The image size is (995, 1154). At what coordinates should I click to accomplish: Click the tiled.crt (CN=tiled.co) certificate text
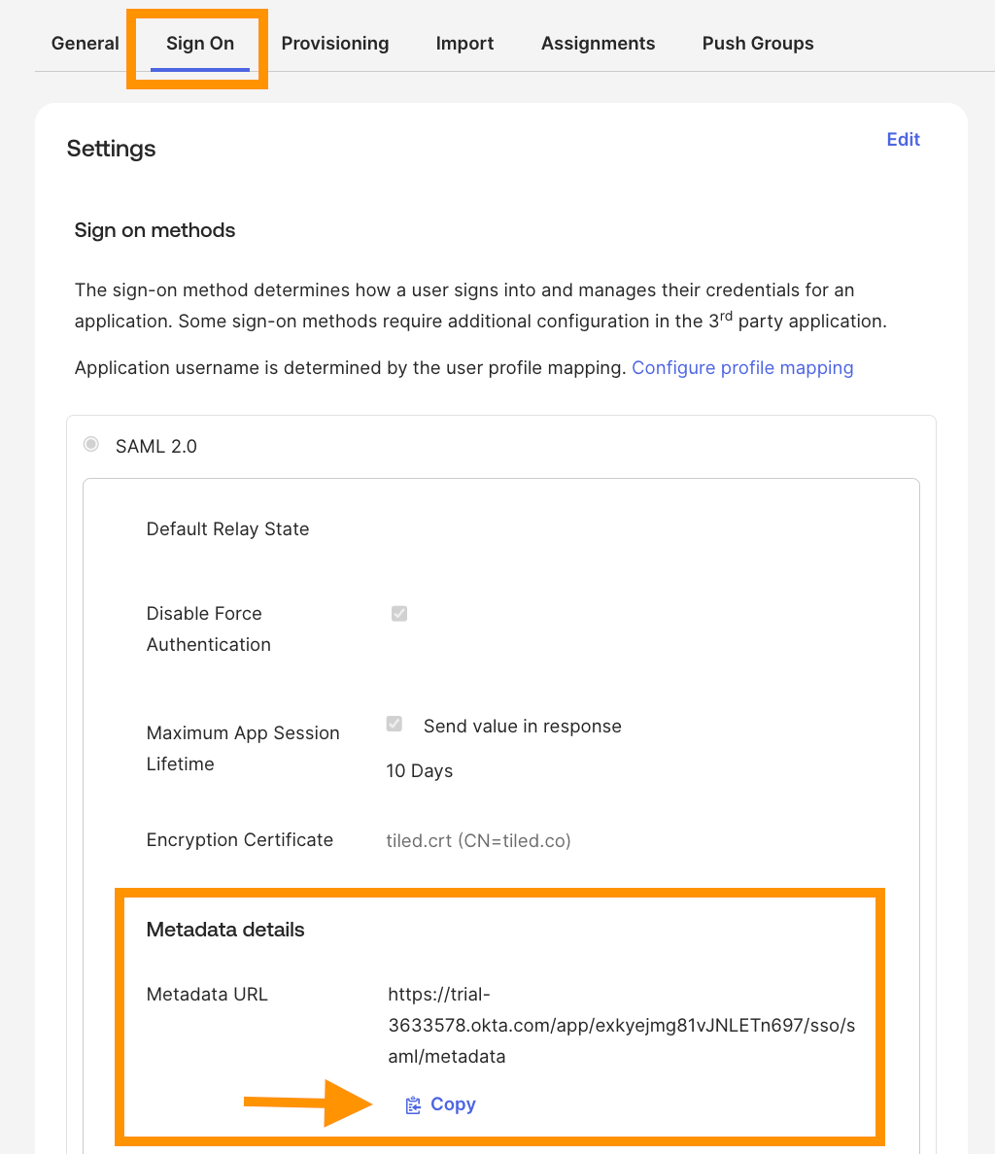478,840
